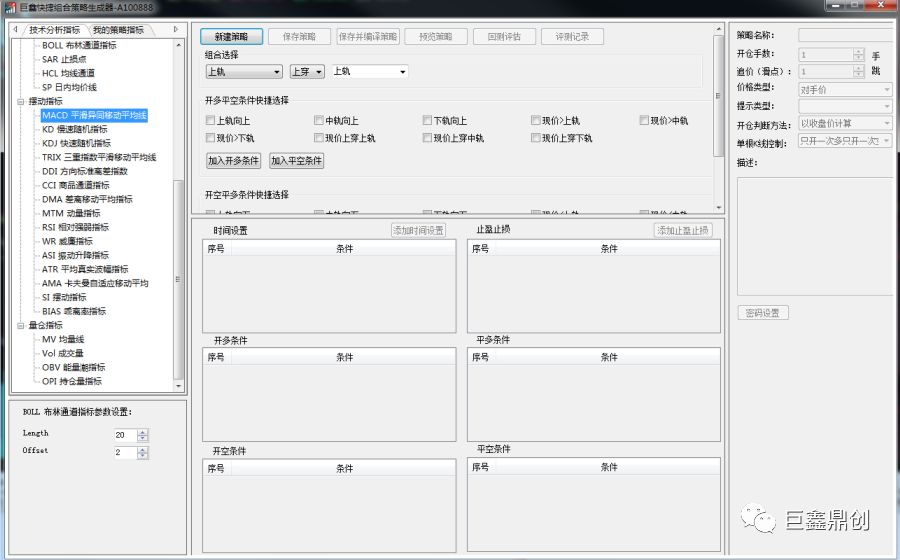Toggle 现价>下轨 checkbox

[210, 138]
